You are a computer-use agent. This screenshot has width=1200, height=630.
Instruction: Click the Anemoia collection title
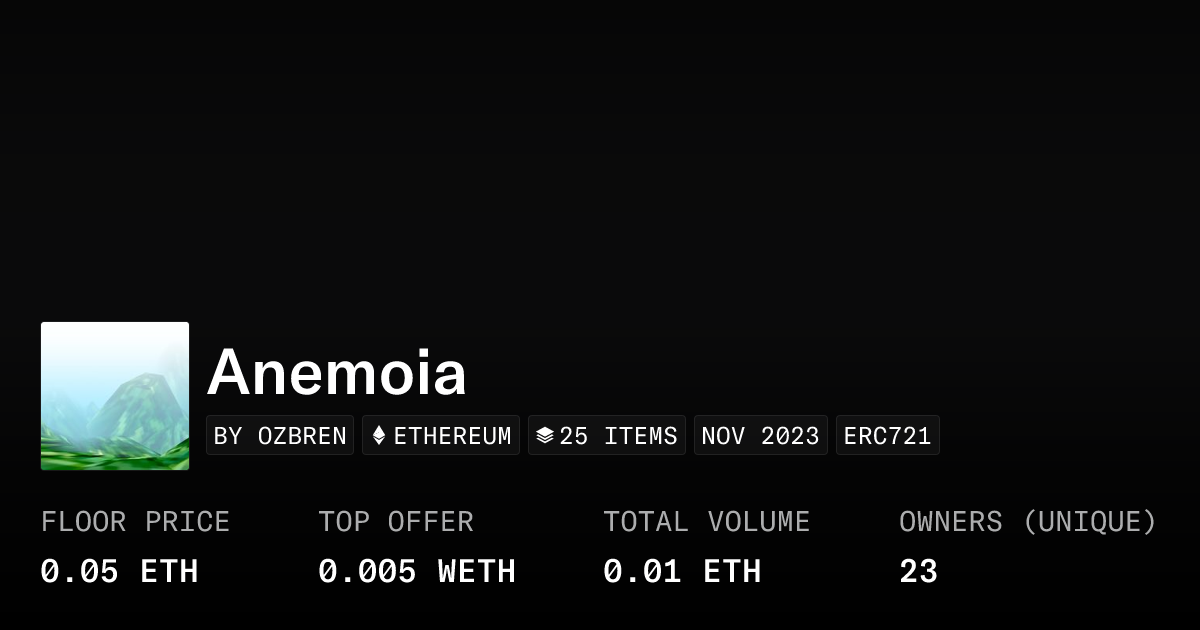click(337, 372)
